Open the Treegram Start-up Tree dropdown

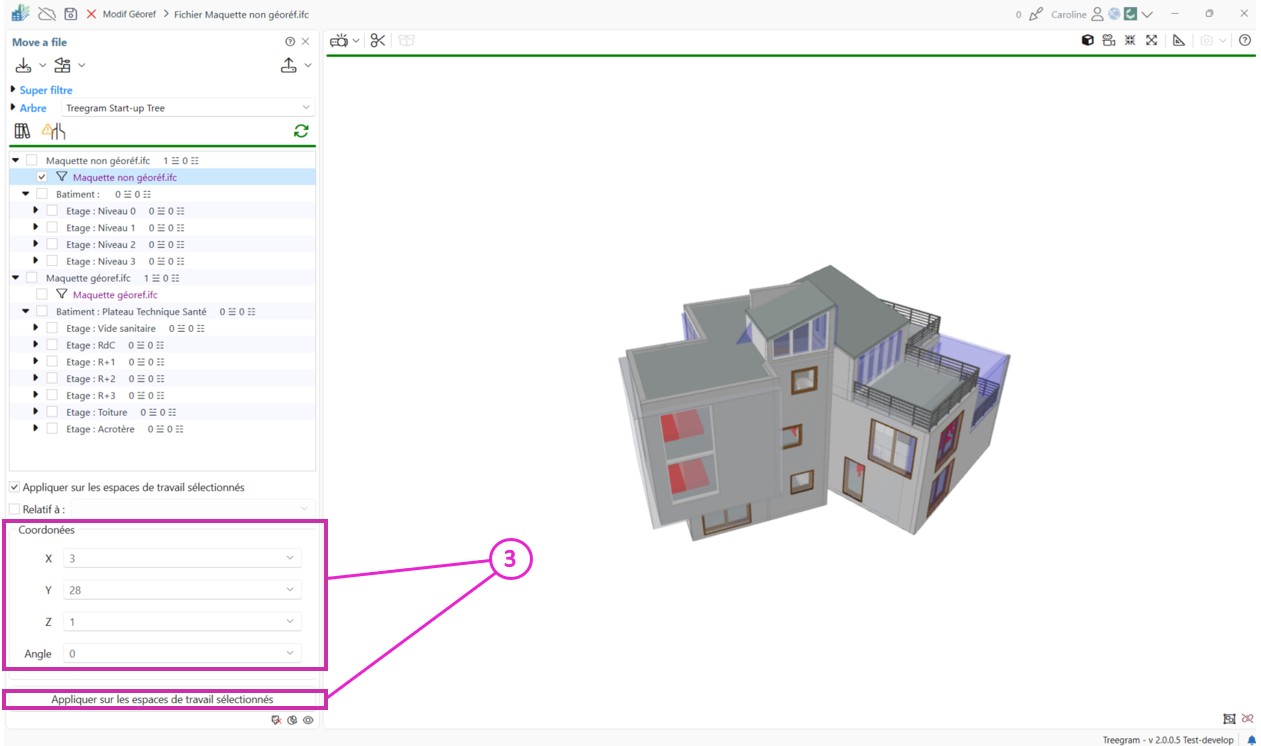188,108
